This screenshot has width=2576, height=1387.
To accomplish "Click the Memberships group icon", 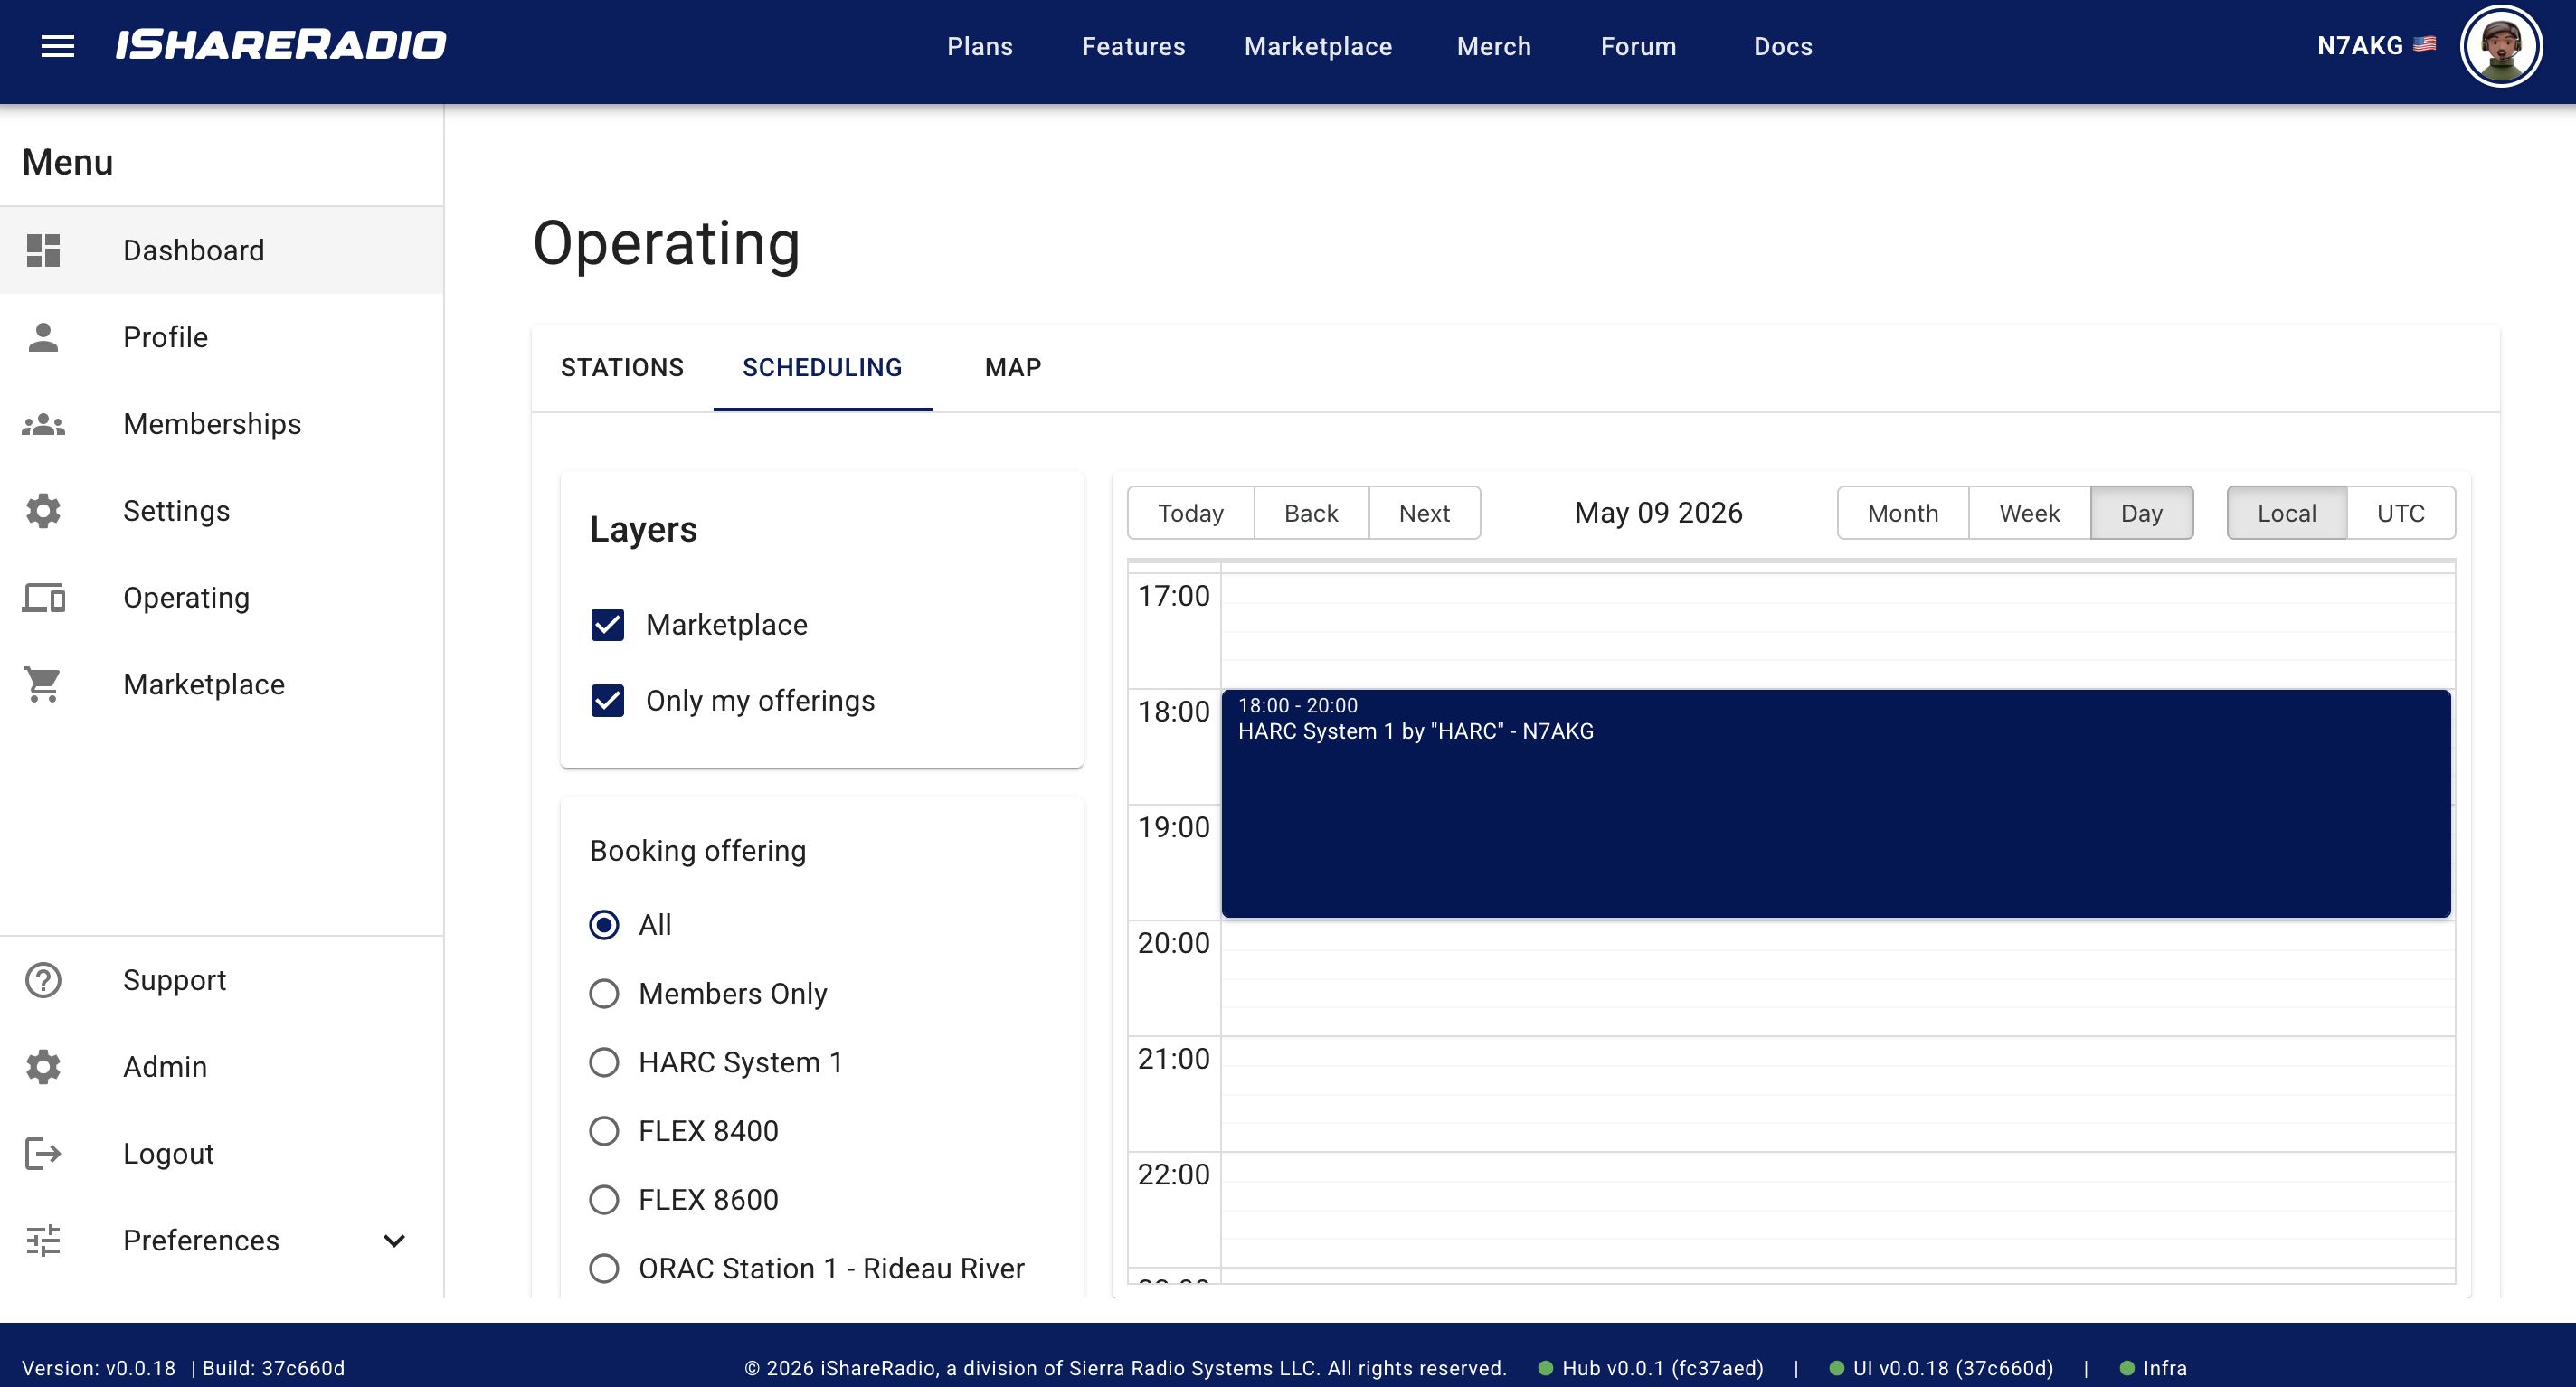I will pyautogui.click(x=43, y=424).
